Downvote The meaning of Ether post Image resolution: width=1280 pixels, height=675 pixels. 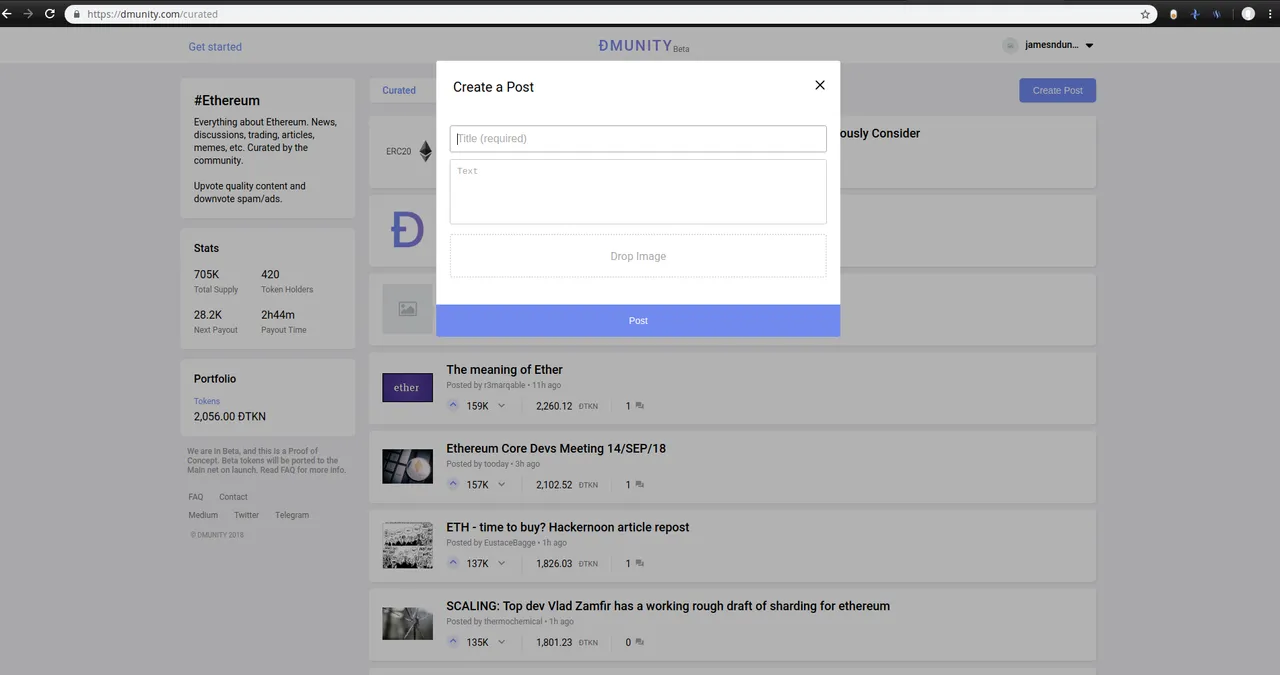pyautogui.click(x=501, y=406)
